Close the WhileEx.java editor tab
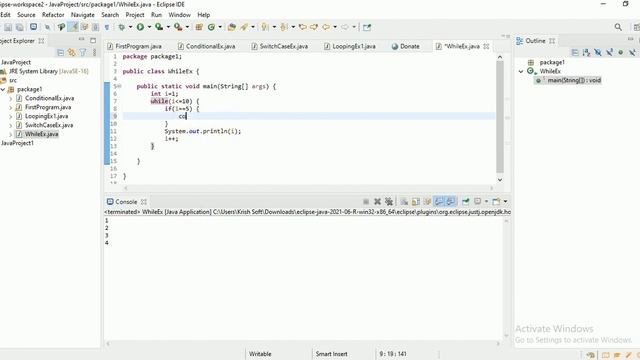640x360 pixels. pyautogui.click(x=487, y=47)
